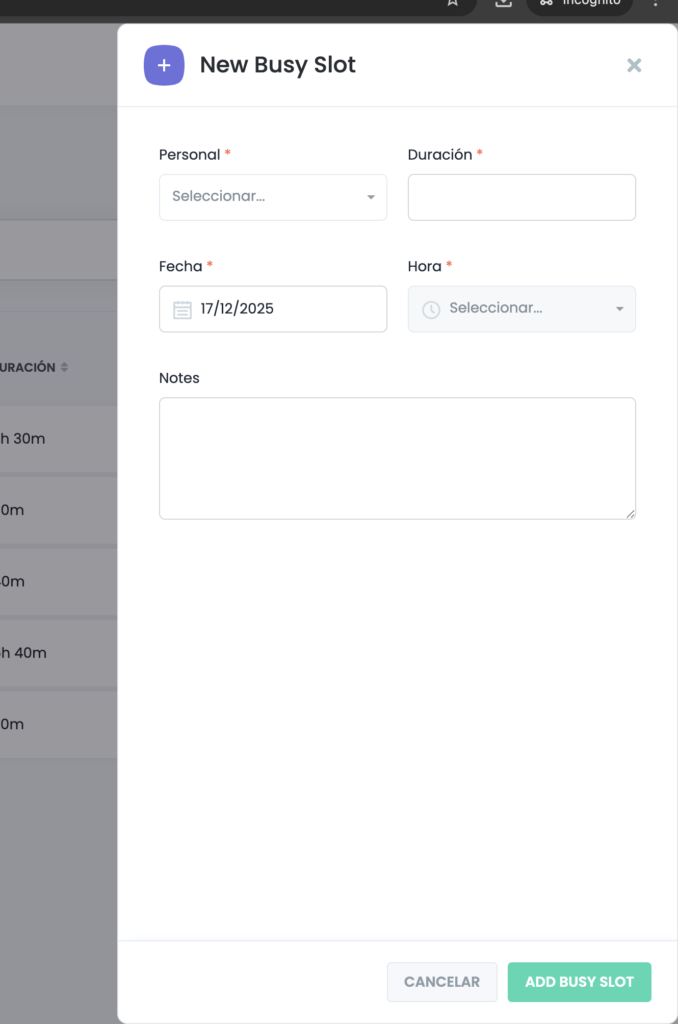This screenshot has height=1024, width=678.
Task: Open the Incognito profile indicator
Action: point(579,4)
